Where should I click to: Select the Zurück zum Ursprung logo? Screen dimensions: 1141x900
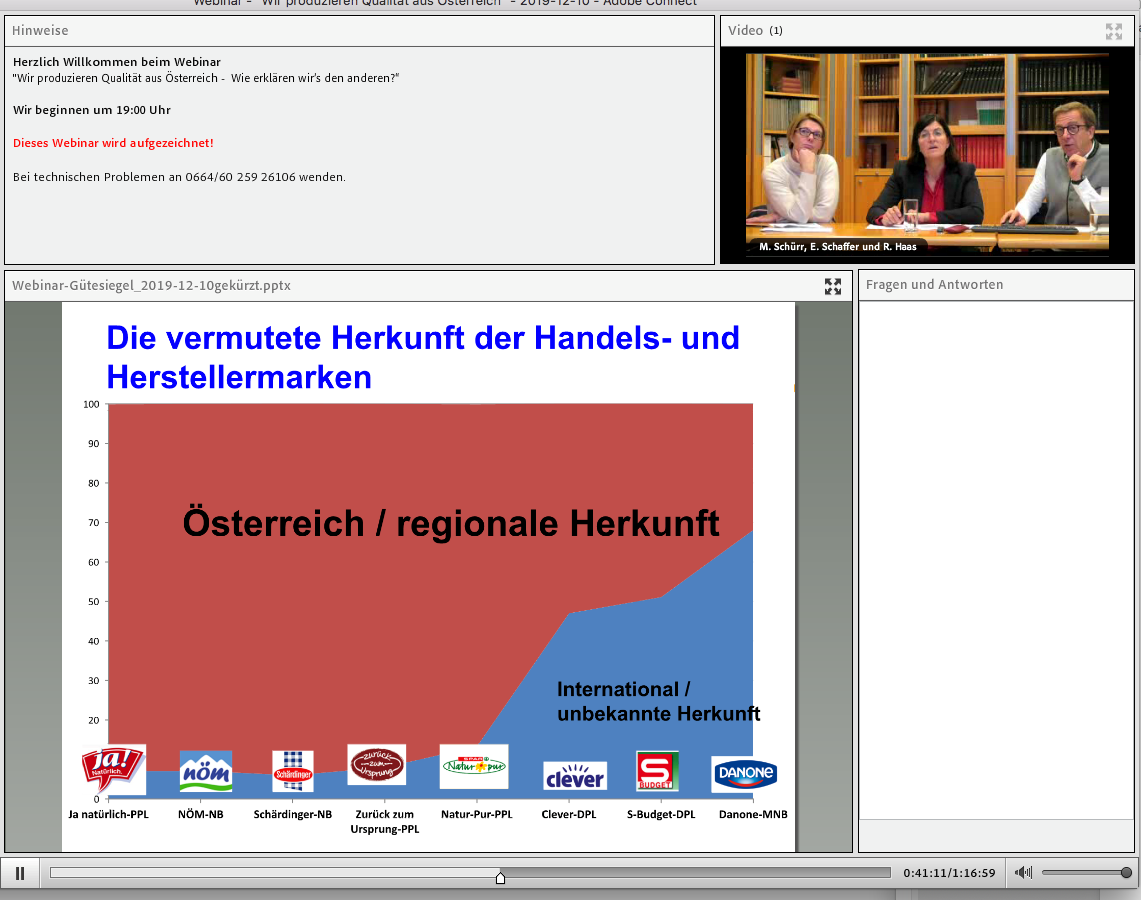click(376, 765)
